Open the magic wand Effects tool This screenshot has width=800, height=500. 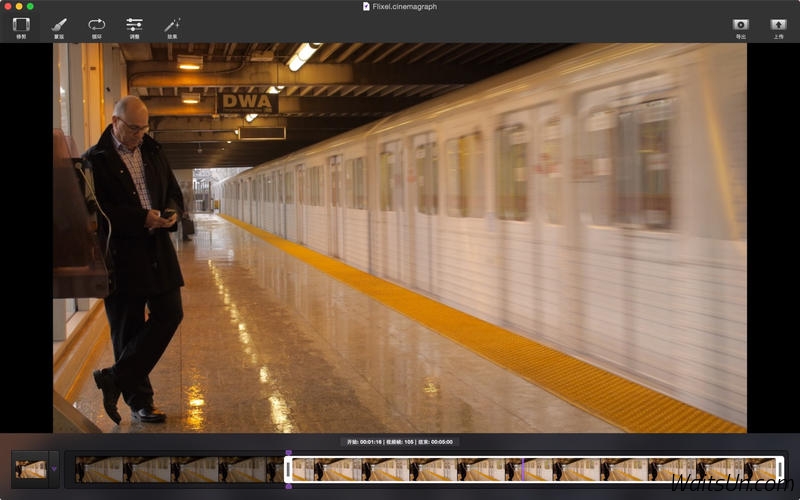pyautogui.click(x=172, y=28)
